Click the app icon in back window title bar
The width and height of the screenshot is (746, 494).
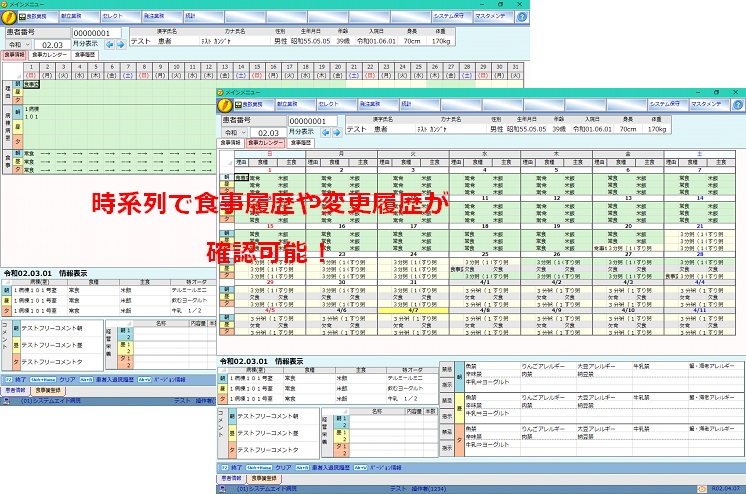4,4
